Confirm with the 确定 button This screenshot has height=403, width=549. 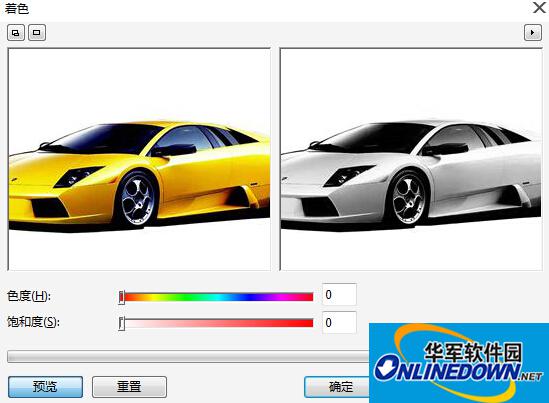tap(337, 387)
